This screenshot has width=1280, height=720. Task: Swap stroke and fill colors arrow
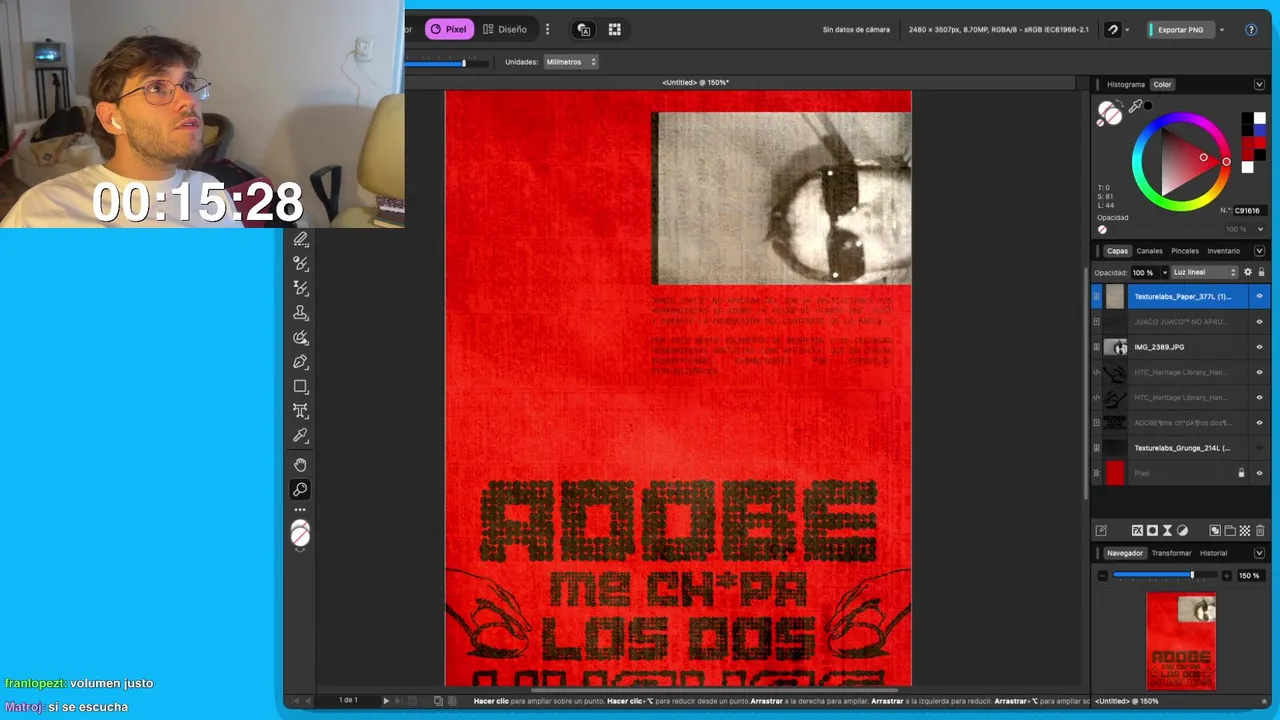(x=1120, y=103)
